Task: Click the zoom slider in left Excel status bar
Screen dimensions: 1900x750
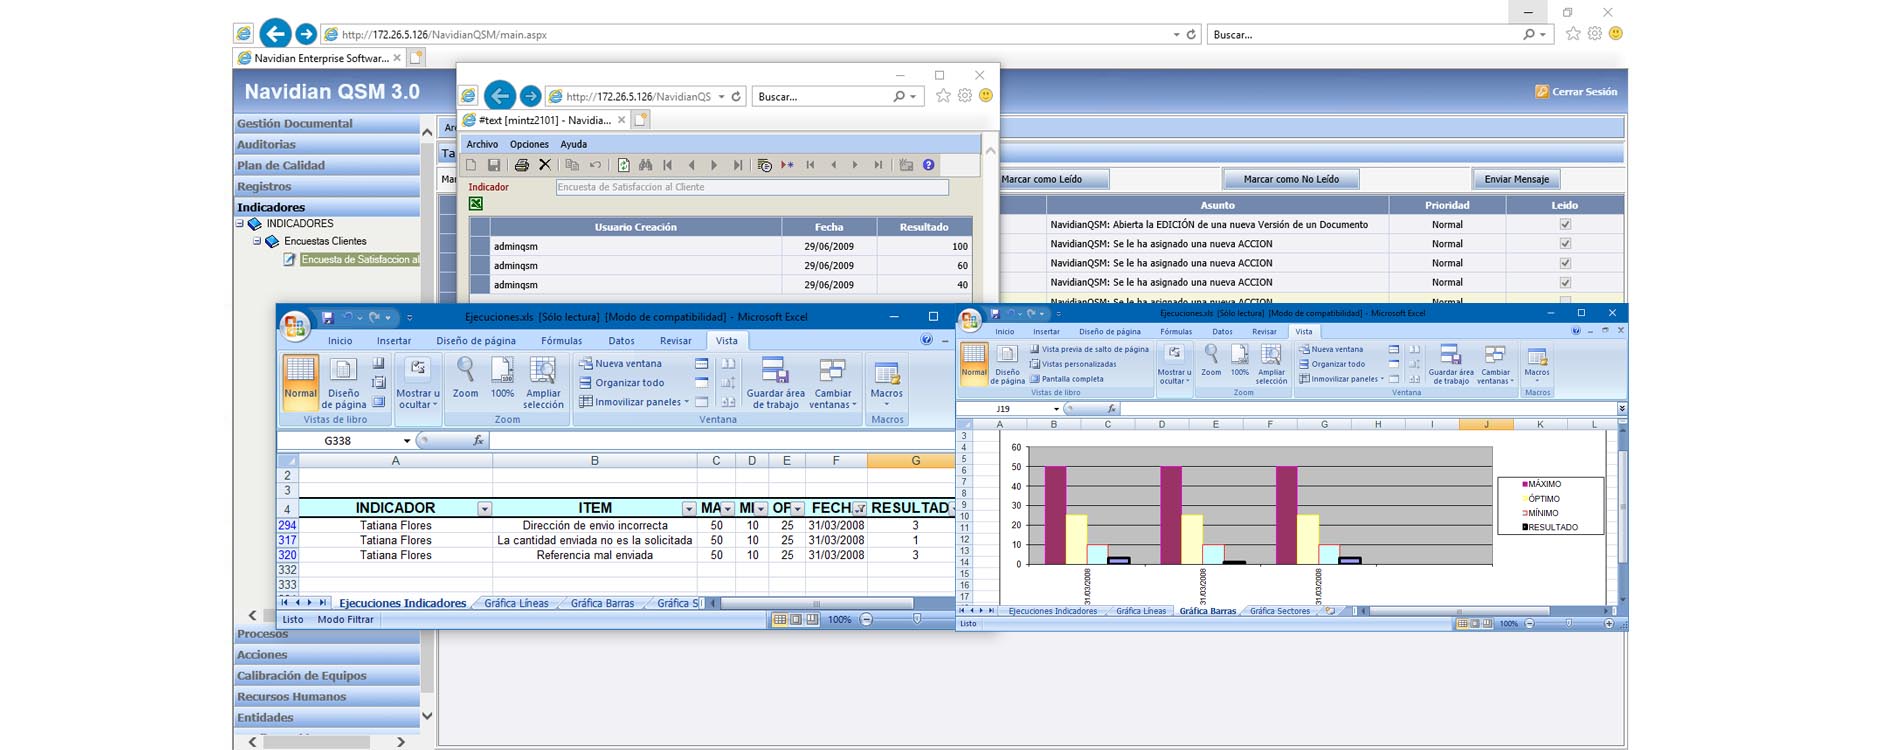Action: pyautogui.click(x=916, y=620)
